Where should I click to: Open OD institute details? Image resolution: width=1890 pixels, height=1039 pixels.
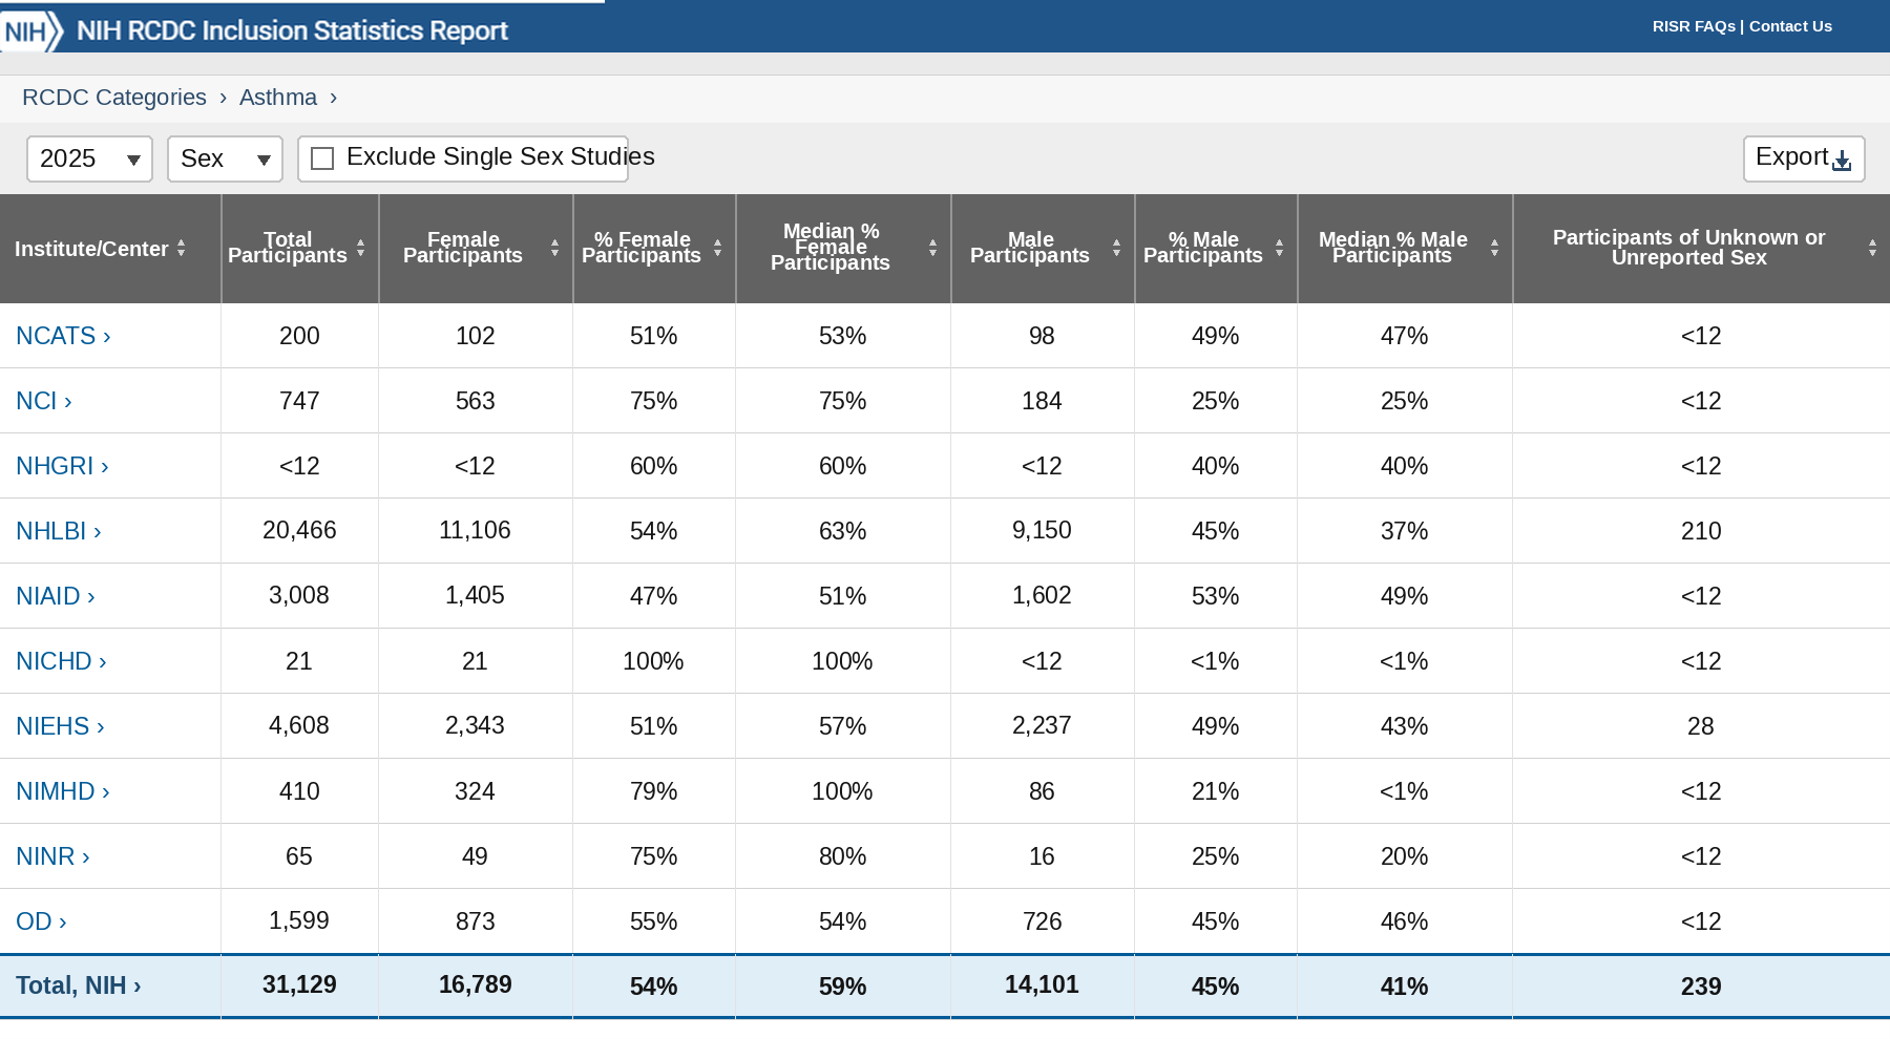coord(41,921)
